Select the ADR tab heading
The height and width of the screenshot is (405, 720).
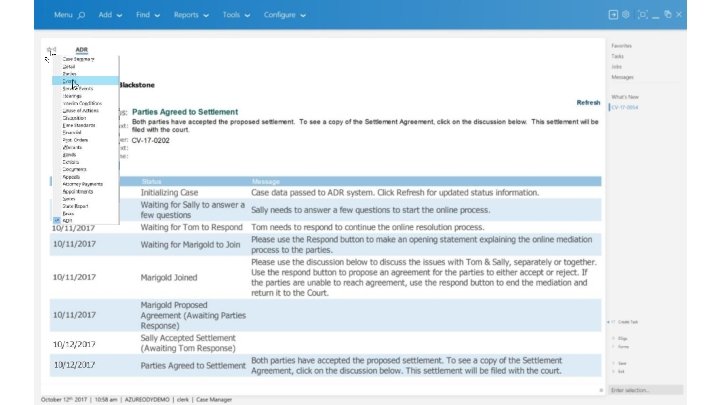[x=81, y=50]
